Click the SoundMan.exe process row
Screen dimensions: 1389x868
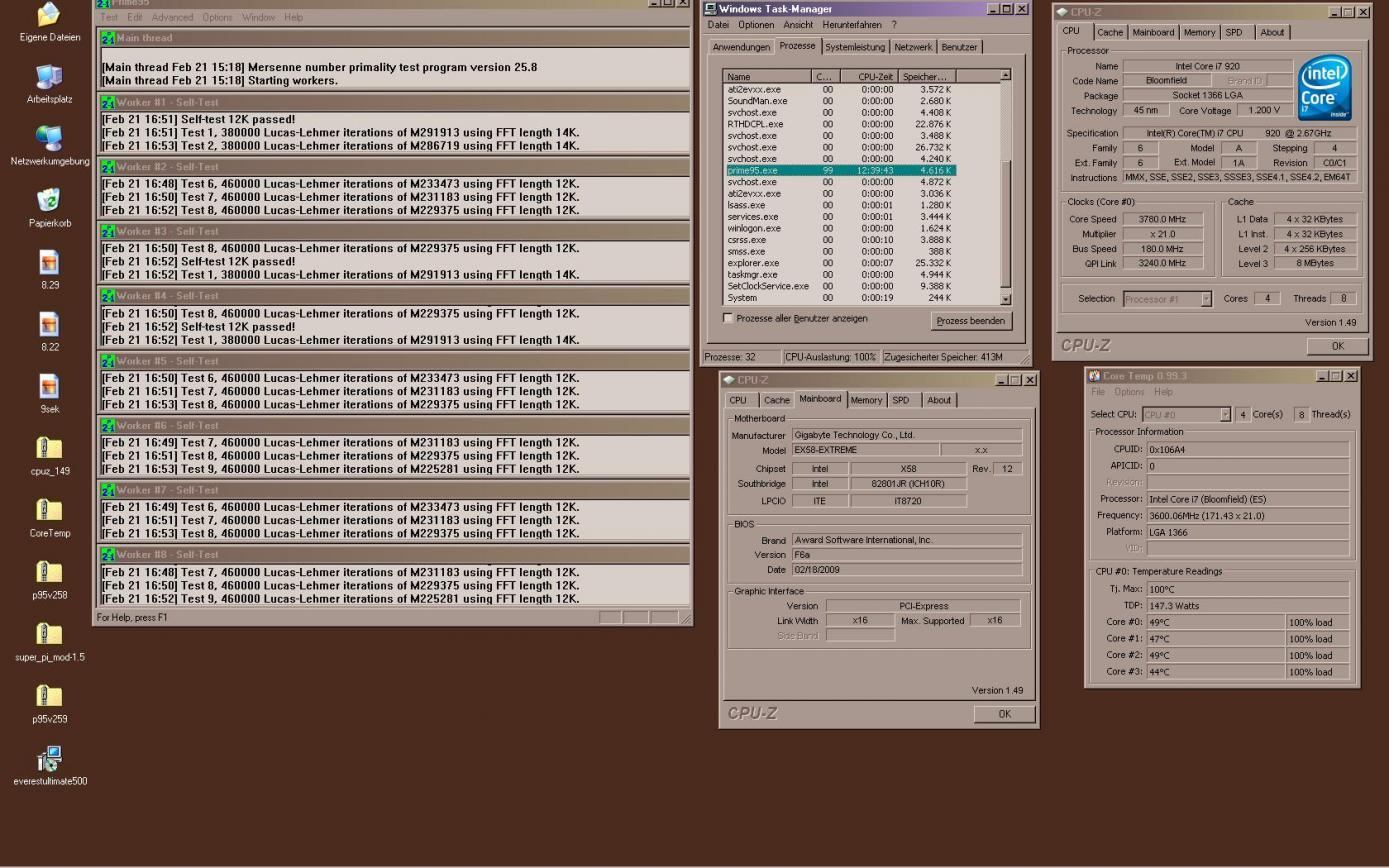coord(840,101)
